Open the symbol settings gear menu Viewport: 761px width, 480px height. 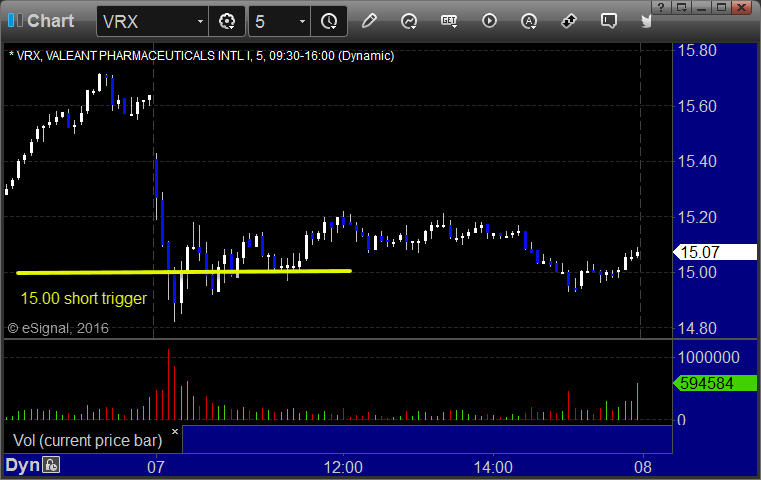pyautogui.click(x=227, y=21)
